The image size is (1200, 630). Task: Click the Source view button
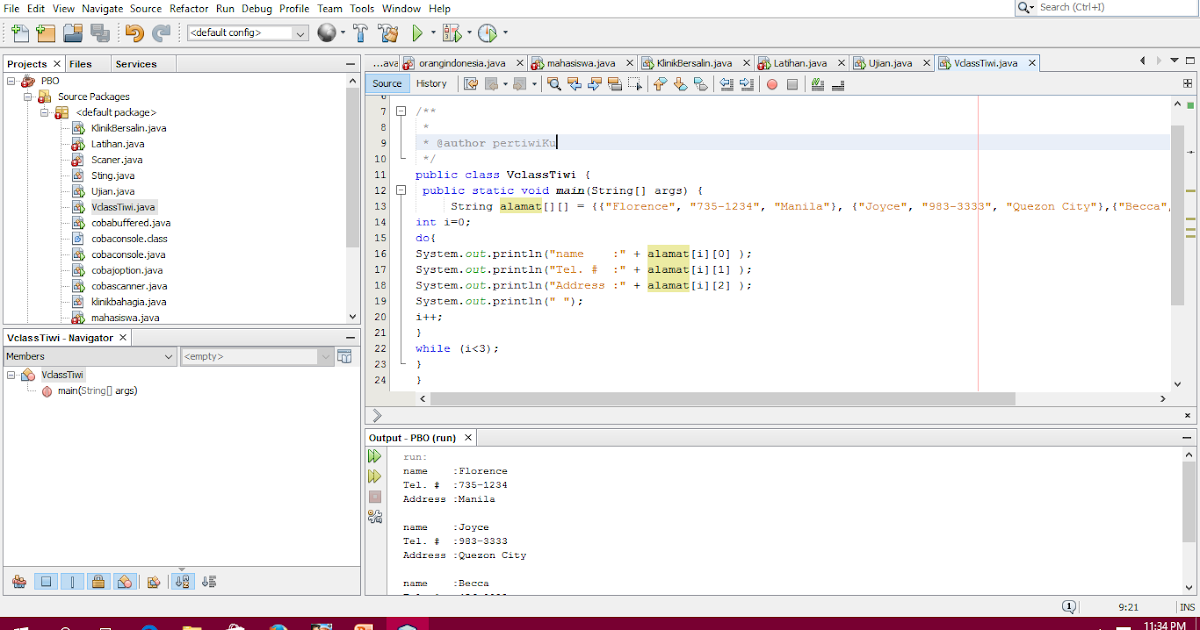pos(387,84)
